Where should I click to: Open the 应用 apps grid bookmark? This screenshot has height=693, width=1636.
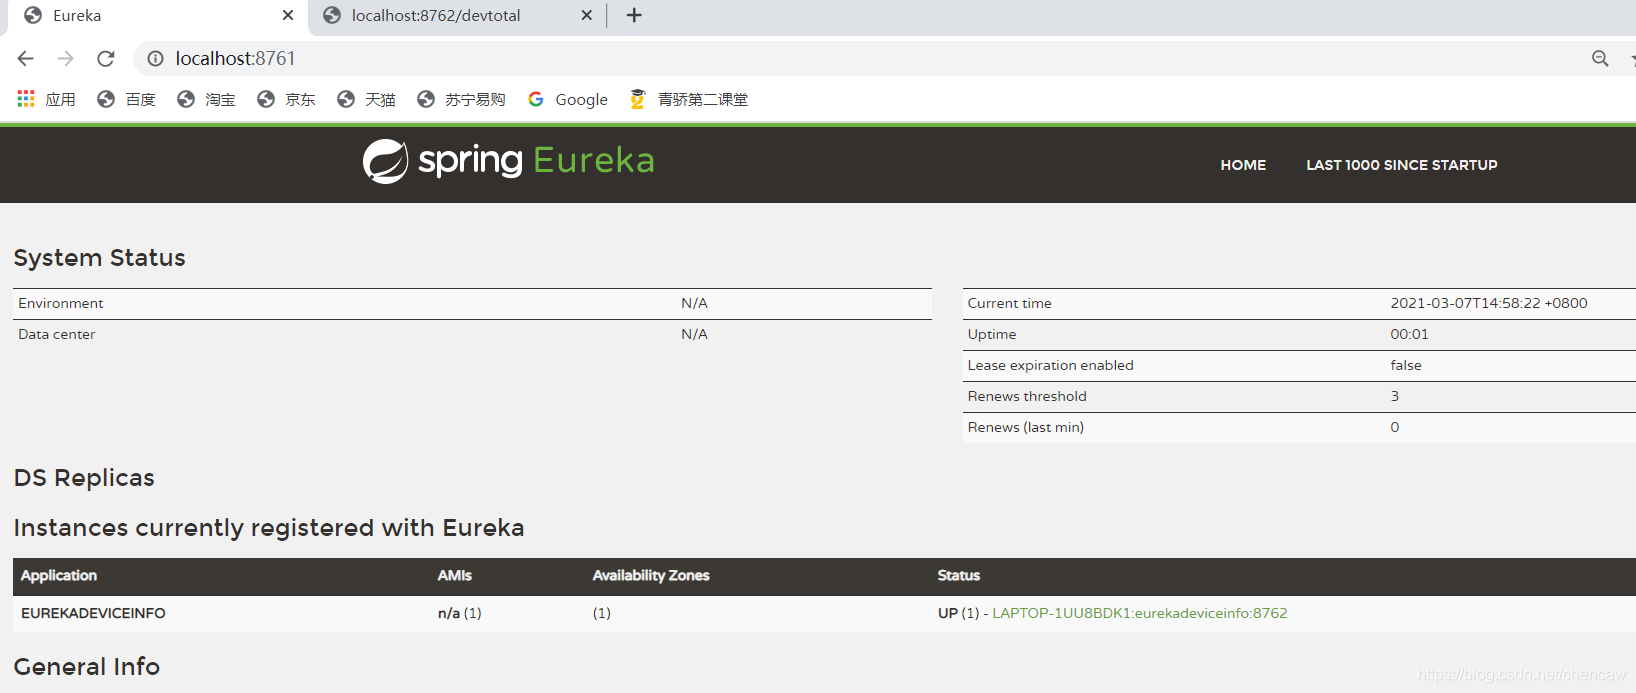point(46,99)
